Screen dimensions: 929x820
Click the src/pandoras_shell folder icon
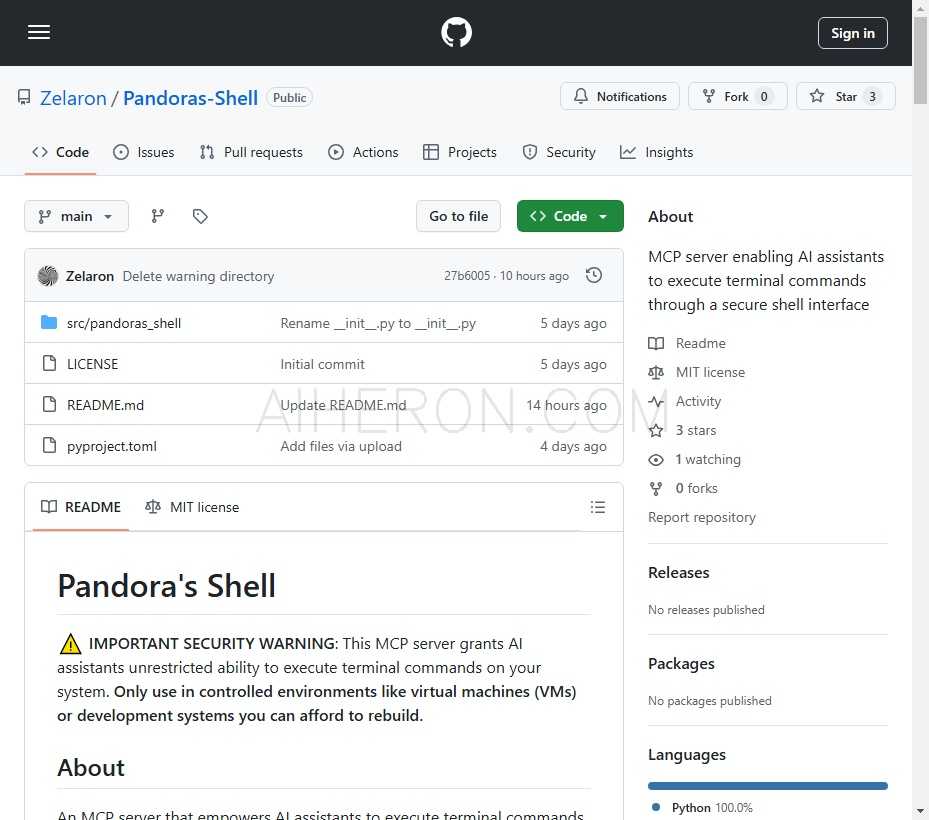pos(49,323)
